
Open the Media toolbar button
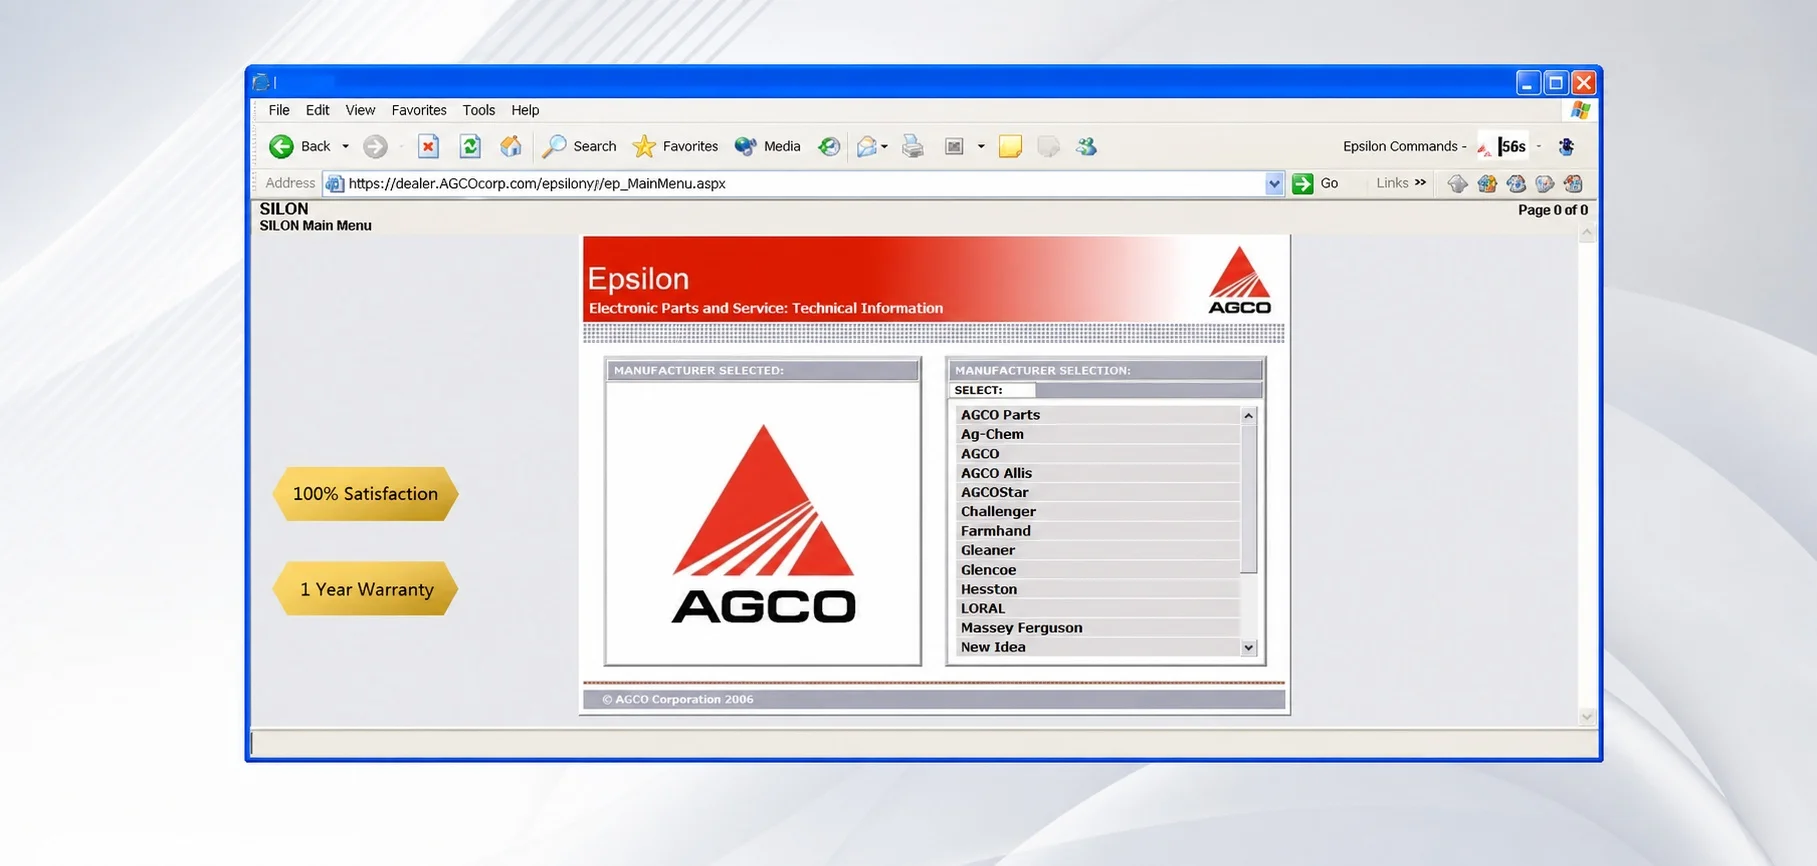[767, 146]
